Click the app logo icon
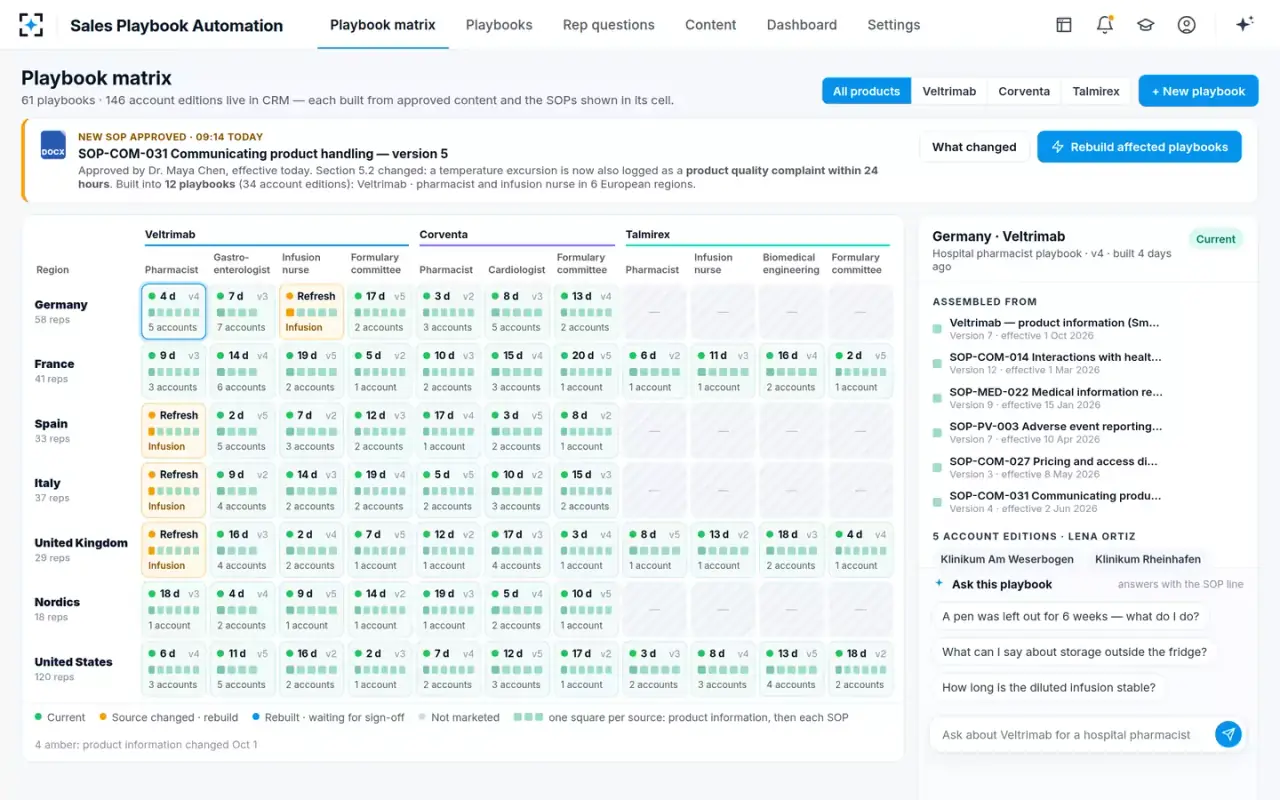This screenshot has height=800, width=1280. click(x=31, y=25)
